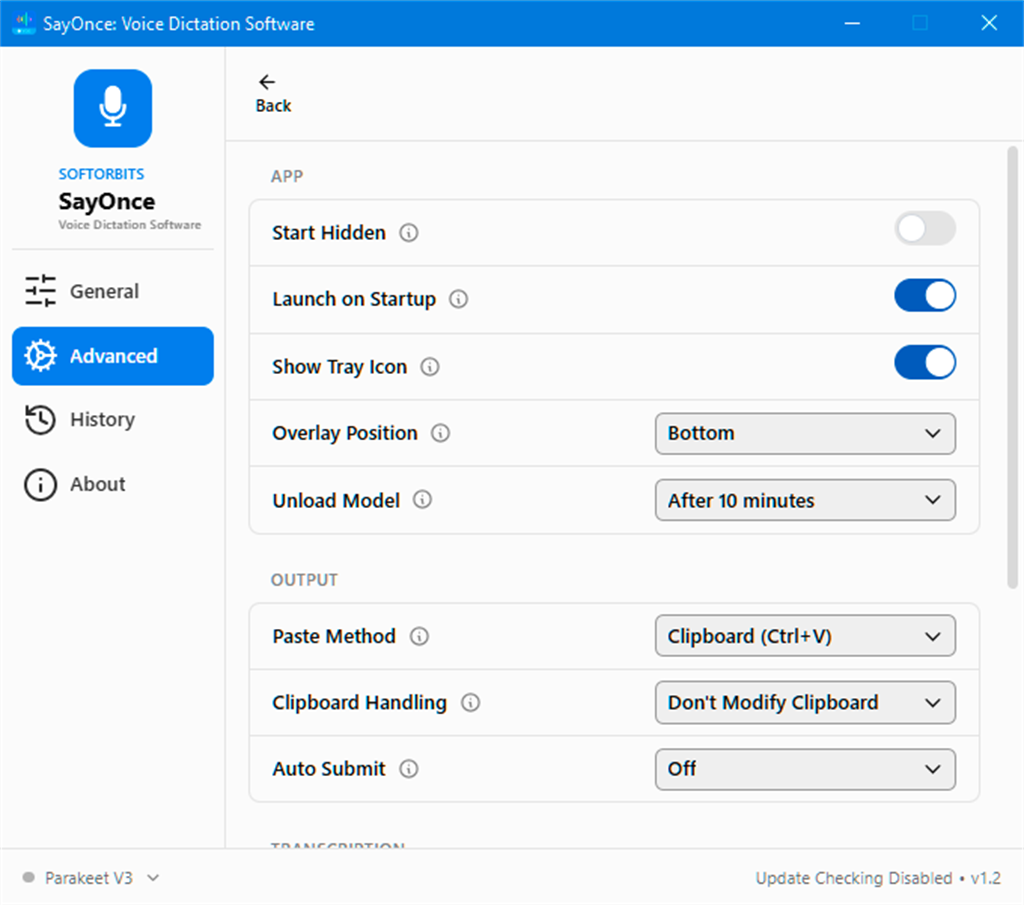The width and height of the screenshot is (1024, 905).
Task: Click the Voice Dictation Software tagline
Action: tap(129, 225)
